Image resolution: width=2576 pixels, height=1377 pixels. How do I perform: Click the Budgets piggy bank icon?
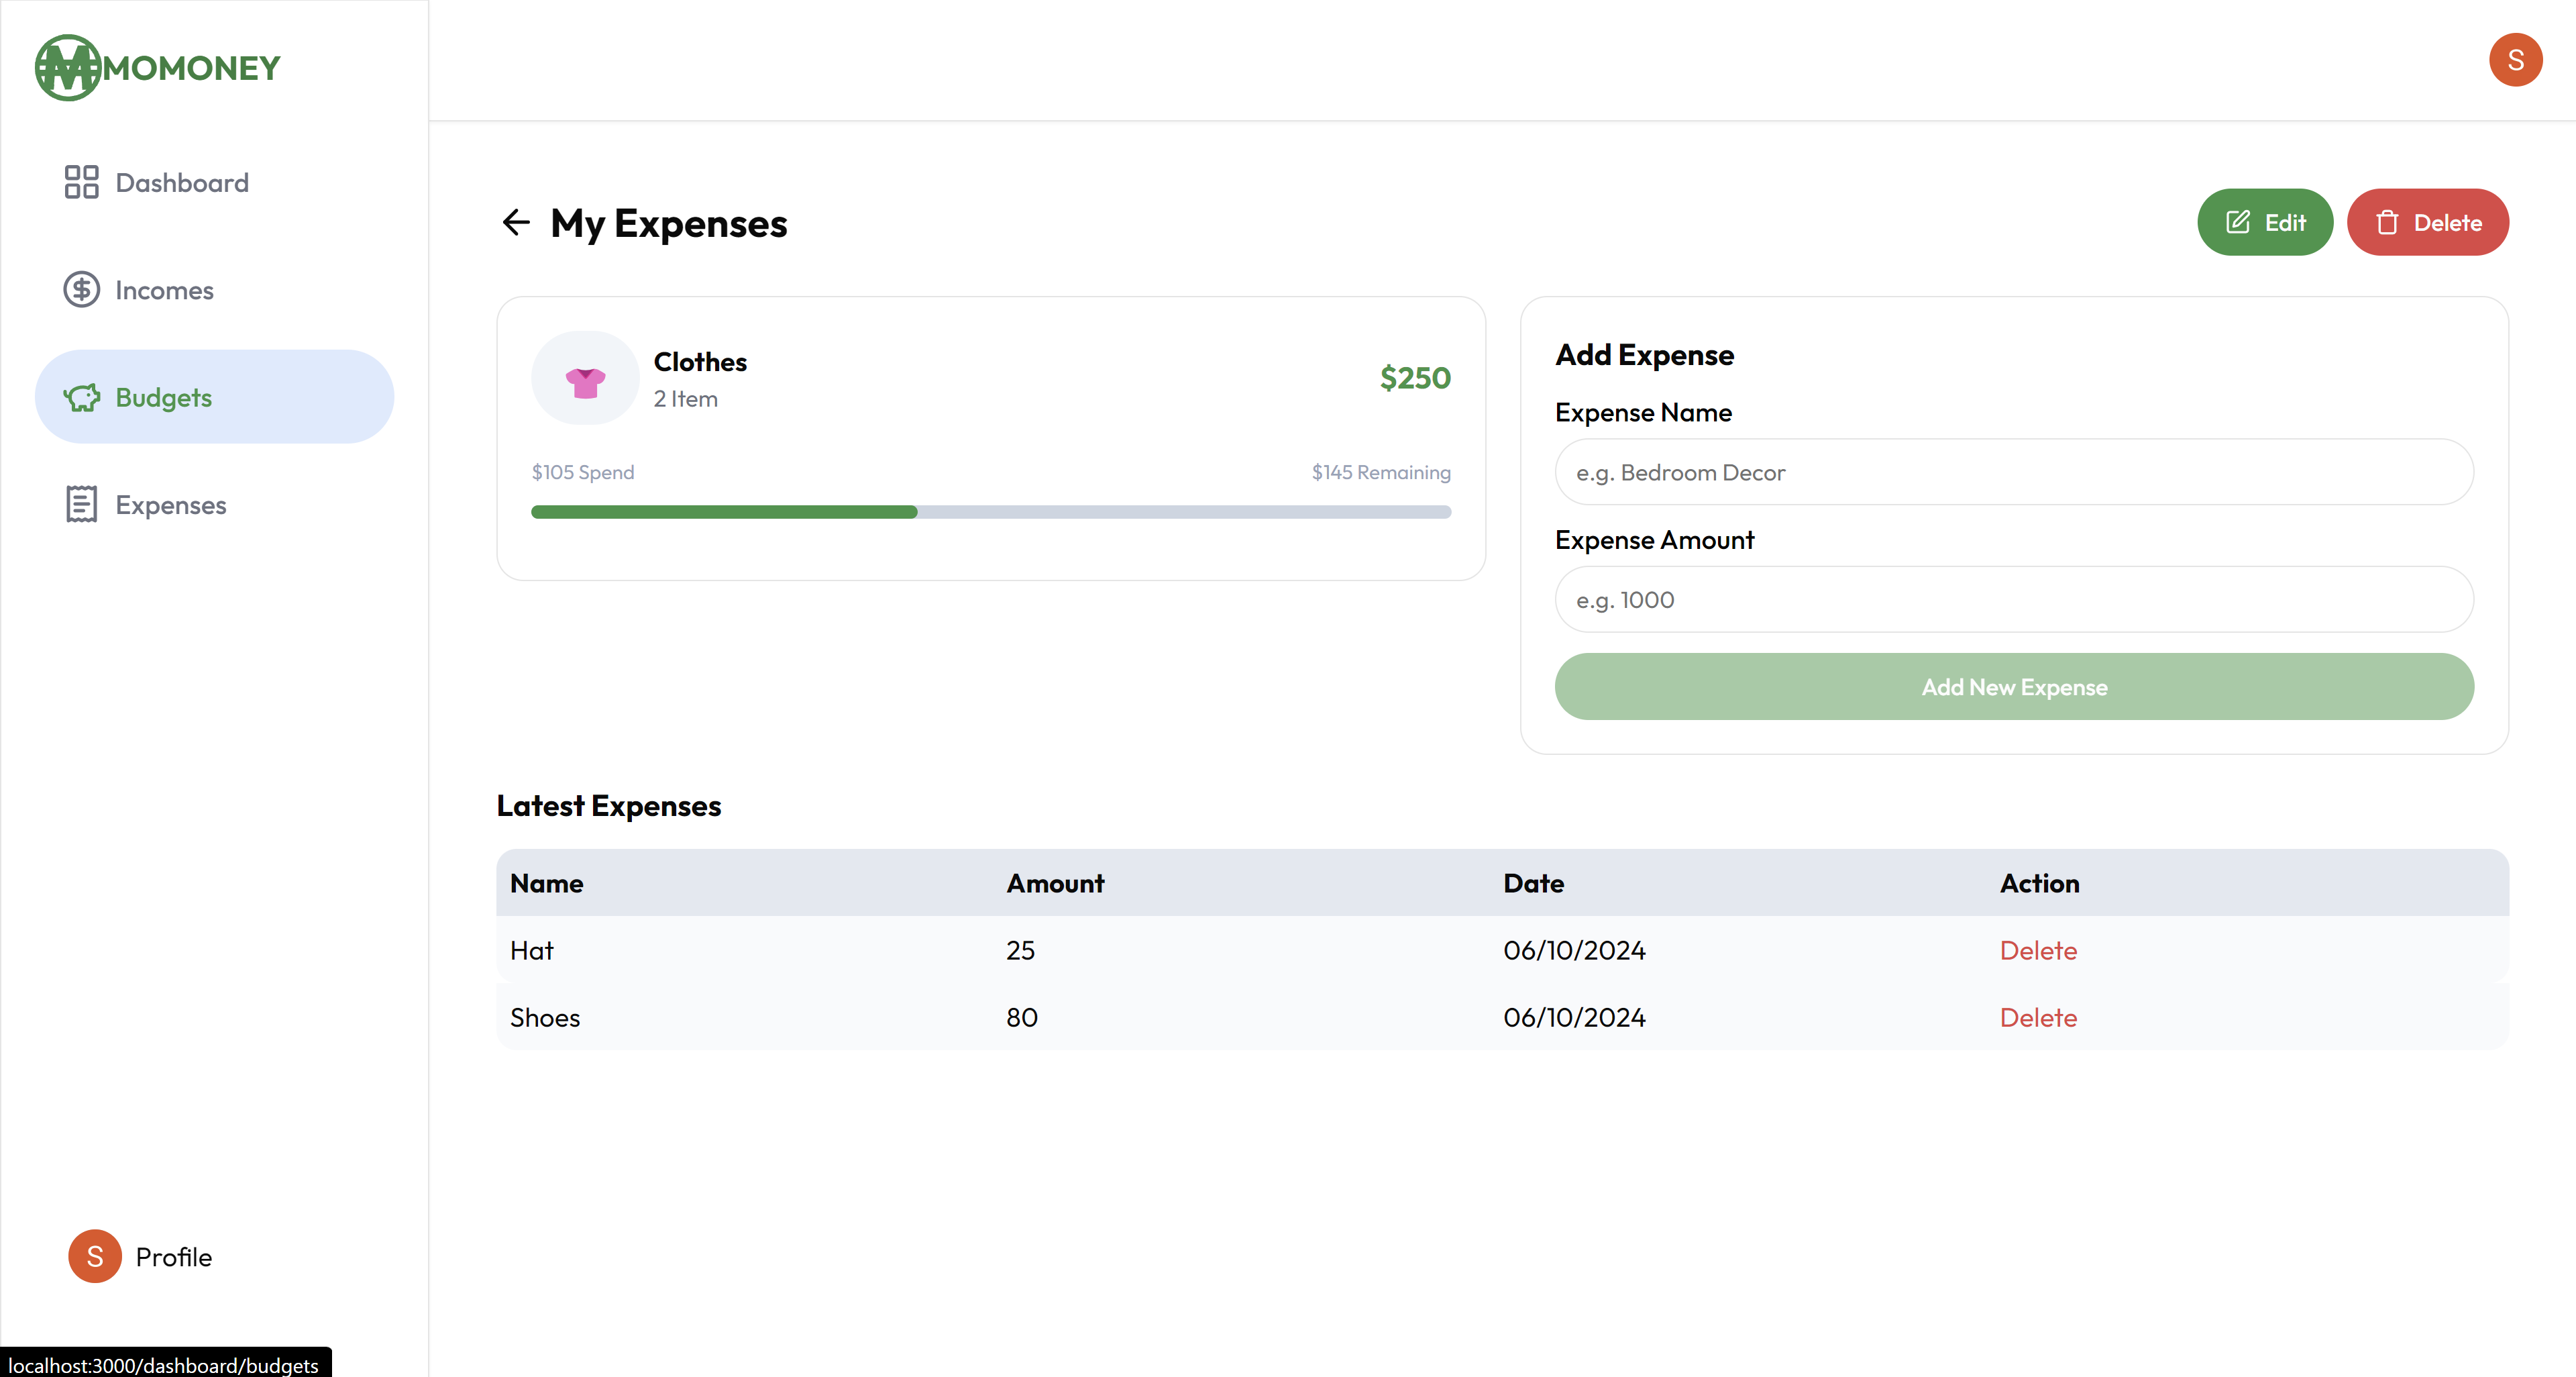(x=81, y=398)
